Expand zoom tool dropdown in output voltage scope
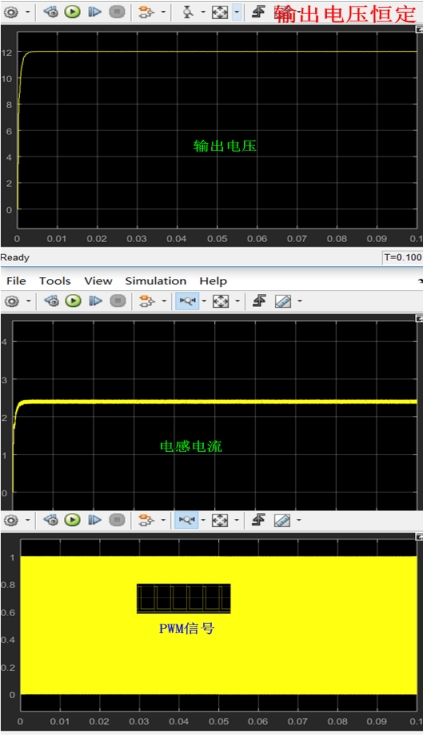Image resolution: width=424 pixels, height=736 pixels. [x=203, y=12]
